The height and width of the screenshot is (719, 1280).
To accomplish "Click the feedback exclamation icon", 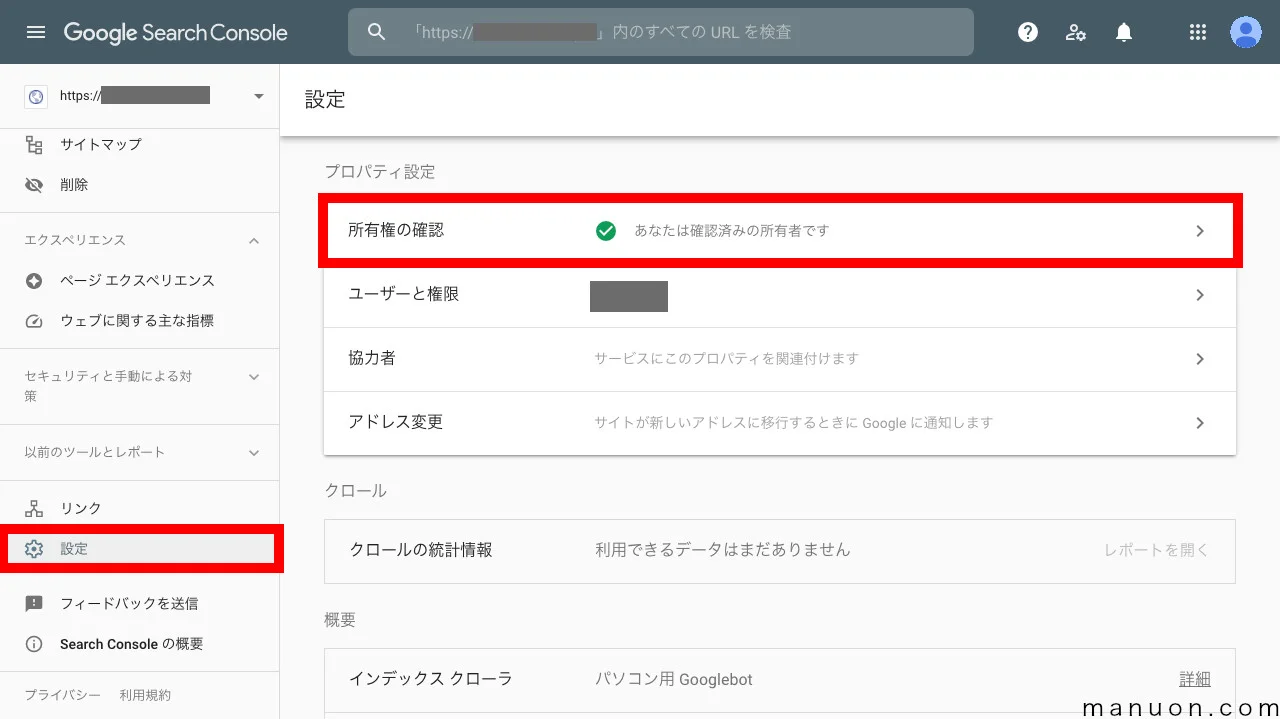I will click(34, 603).
